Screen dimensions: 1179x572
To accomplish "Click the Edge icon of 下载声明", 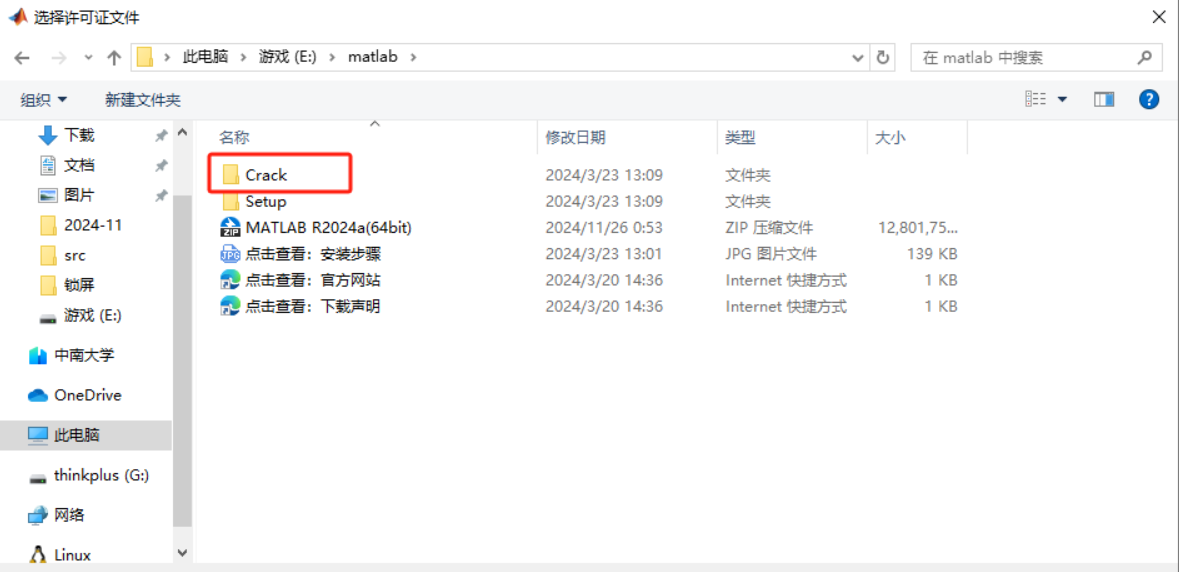I will [x=229, y=306].
